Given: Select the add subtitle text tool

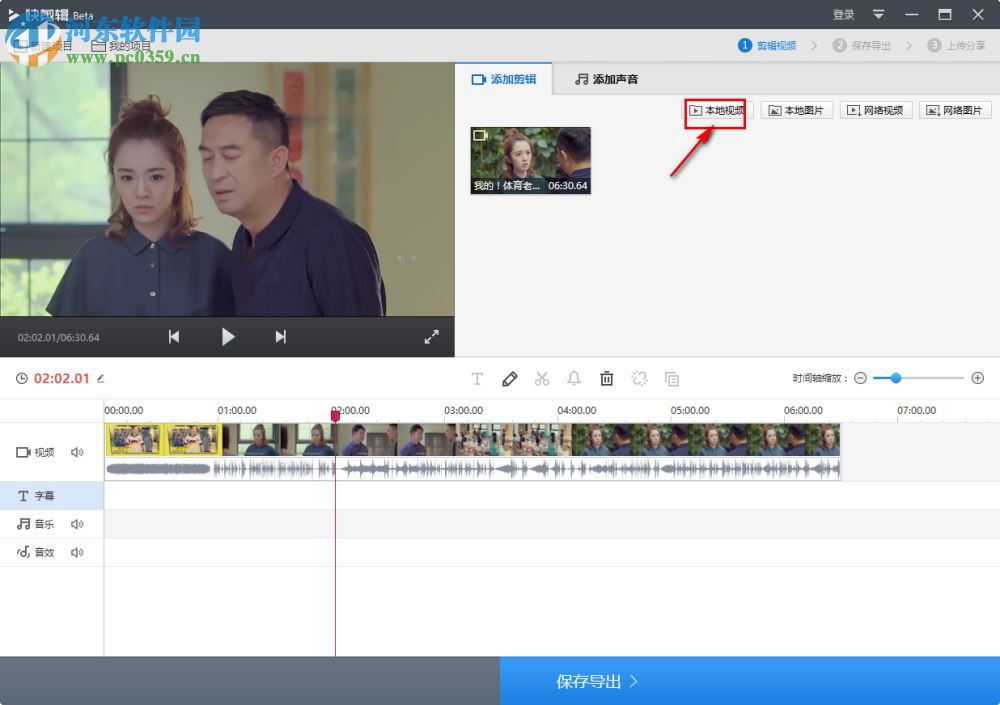Looking at the screenshot, I should tap(477, 379).
